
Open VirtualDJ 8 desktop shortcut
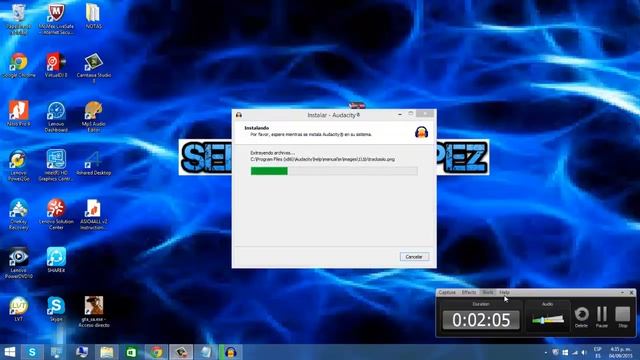[56, 65]
